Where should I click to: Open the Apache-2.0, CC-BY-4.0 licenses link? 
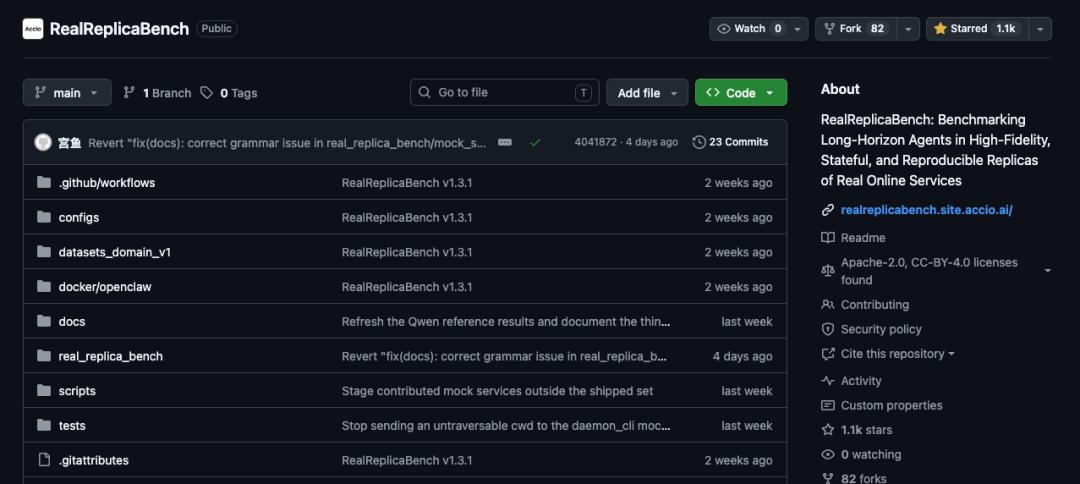coord(929,271)
